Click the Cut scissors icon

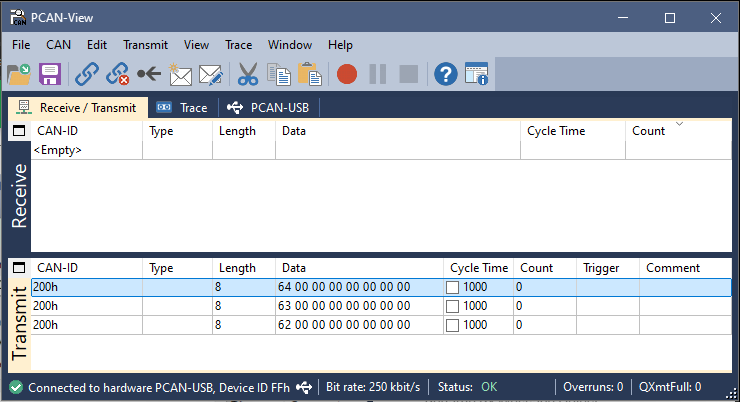pyautogui.click(x=248, y=74)
